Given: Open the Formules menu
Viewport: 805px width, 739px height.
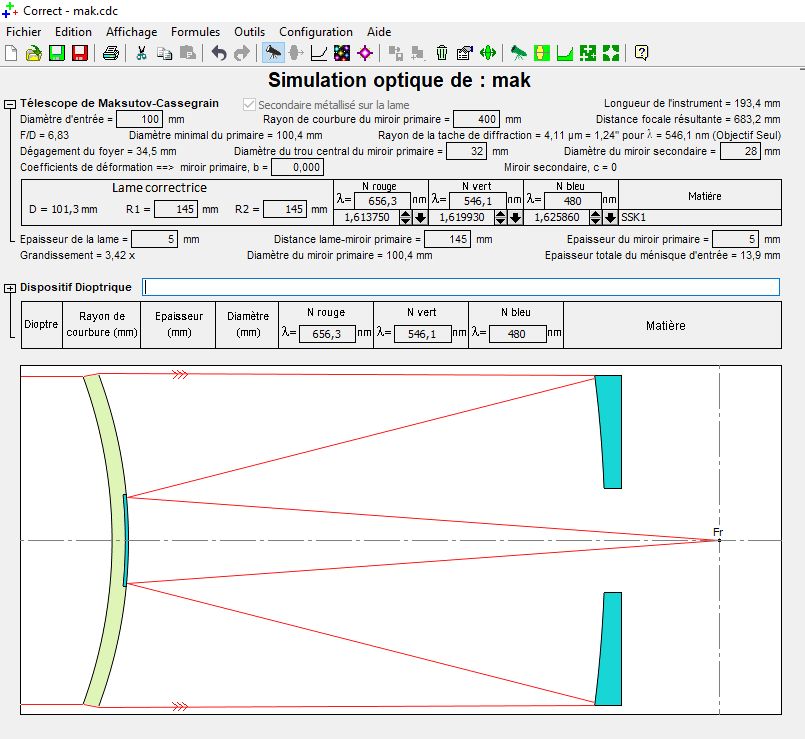Looking at the screenshot, I should point(195,32).
